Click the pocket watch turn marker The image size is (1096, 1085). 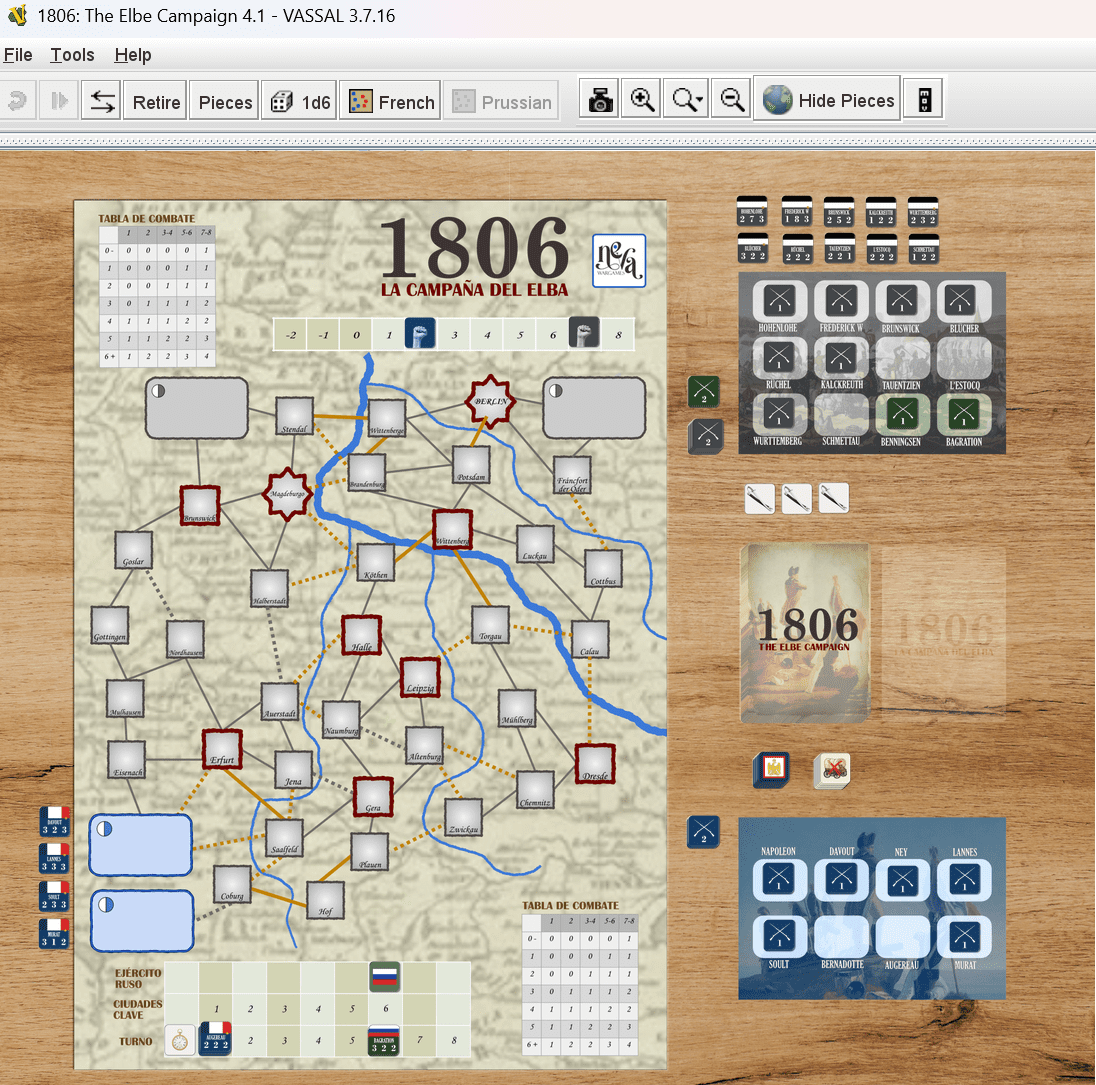(180, 1040)
